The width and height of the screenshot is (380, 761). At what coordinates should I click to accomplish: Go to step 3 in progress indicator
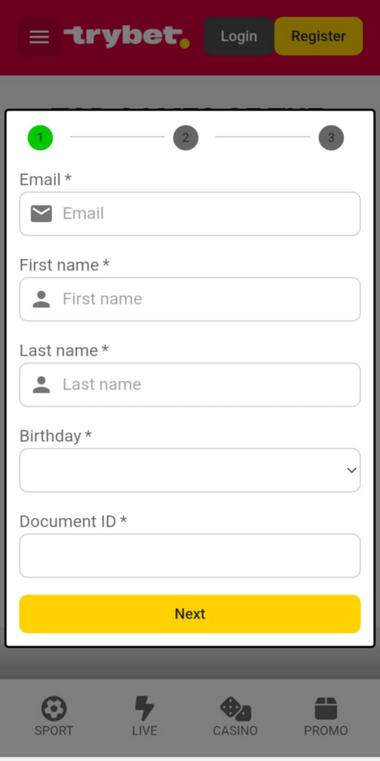click(331, 137)
